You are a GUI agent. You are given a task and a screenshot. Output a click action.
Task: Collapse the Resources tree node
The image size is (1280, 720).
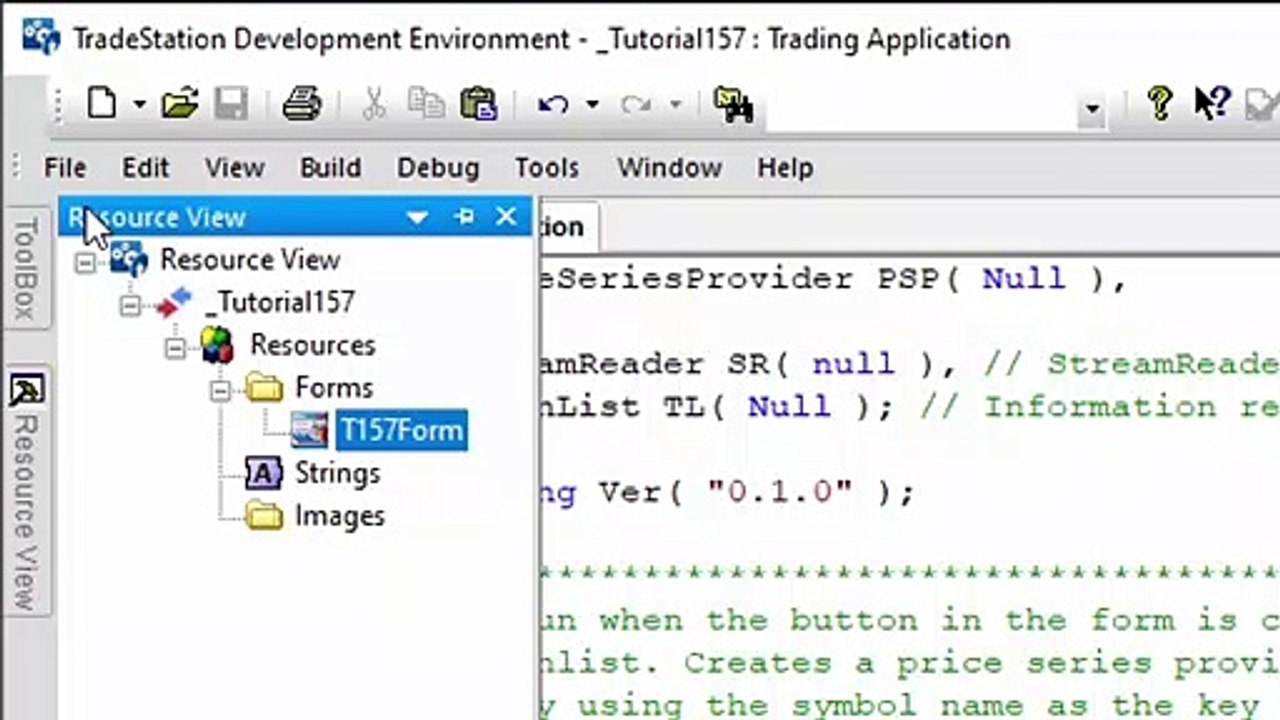(x=176, y=347)
